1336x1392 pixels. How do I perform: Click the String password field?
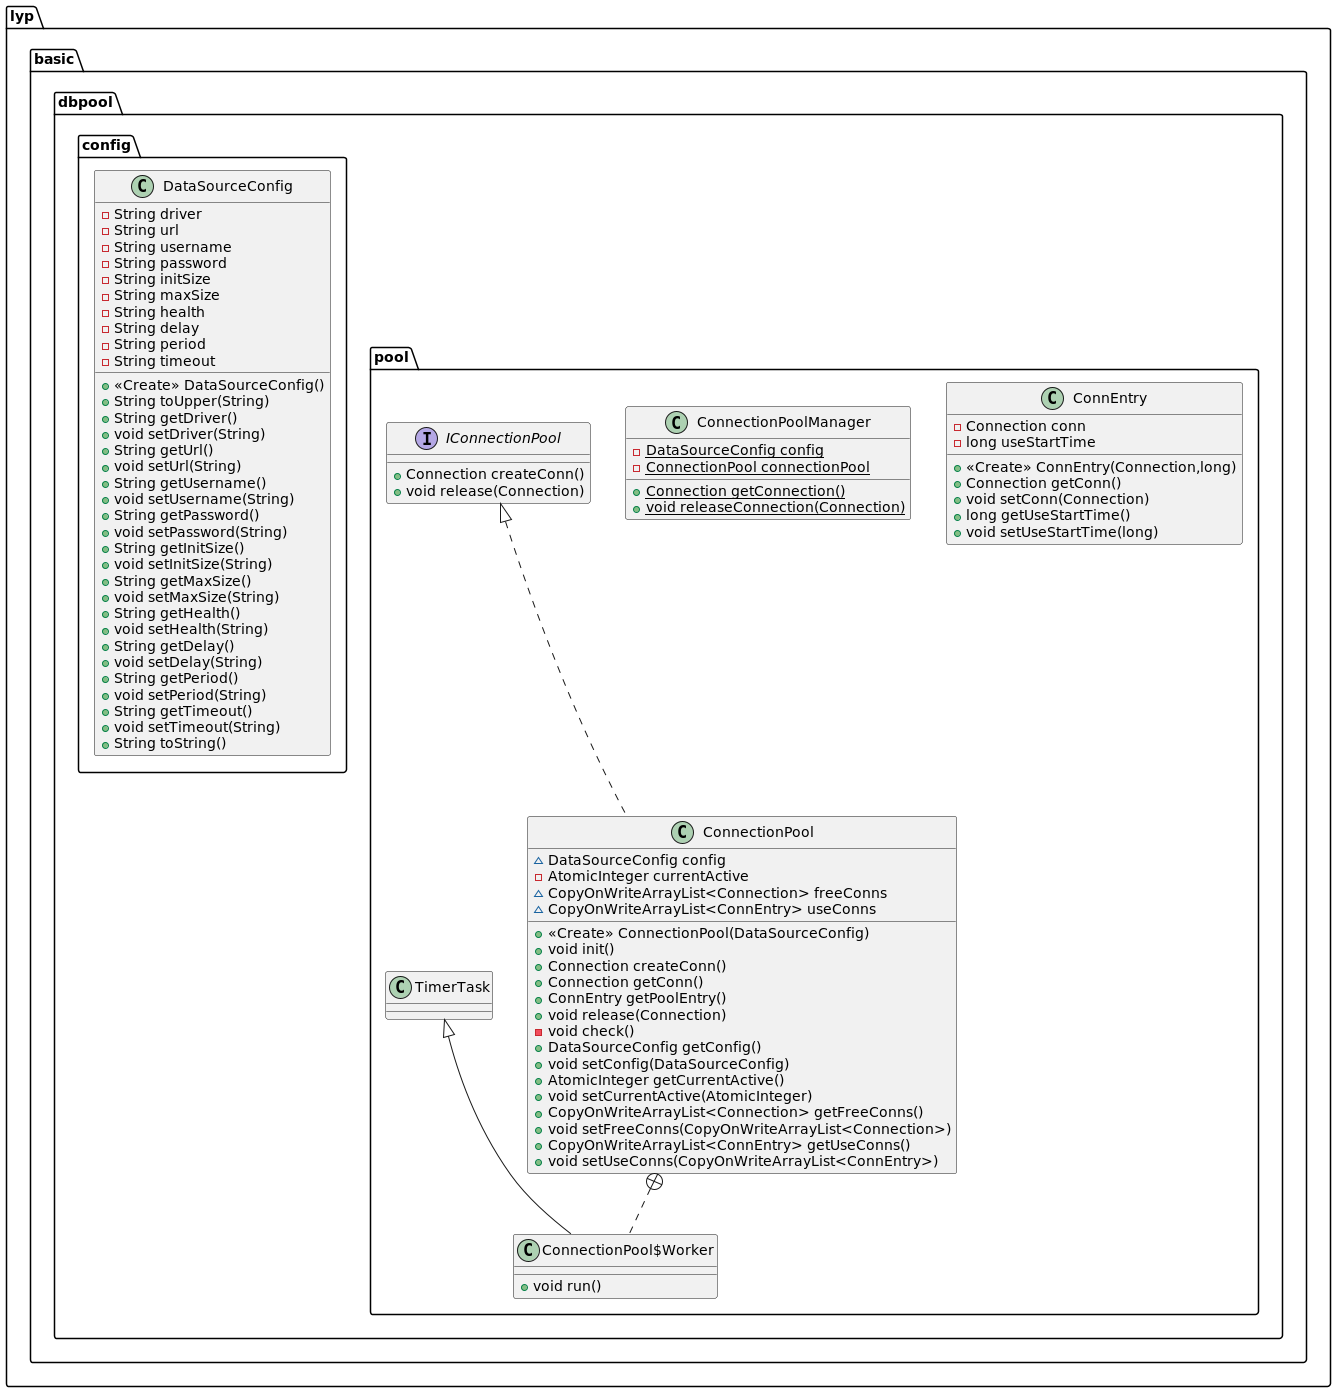coord(170,263)
